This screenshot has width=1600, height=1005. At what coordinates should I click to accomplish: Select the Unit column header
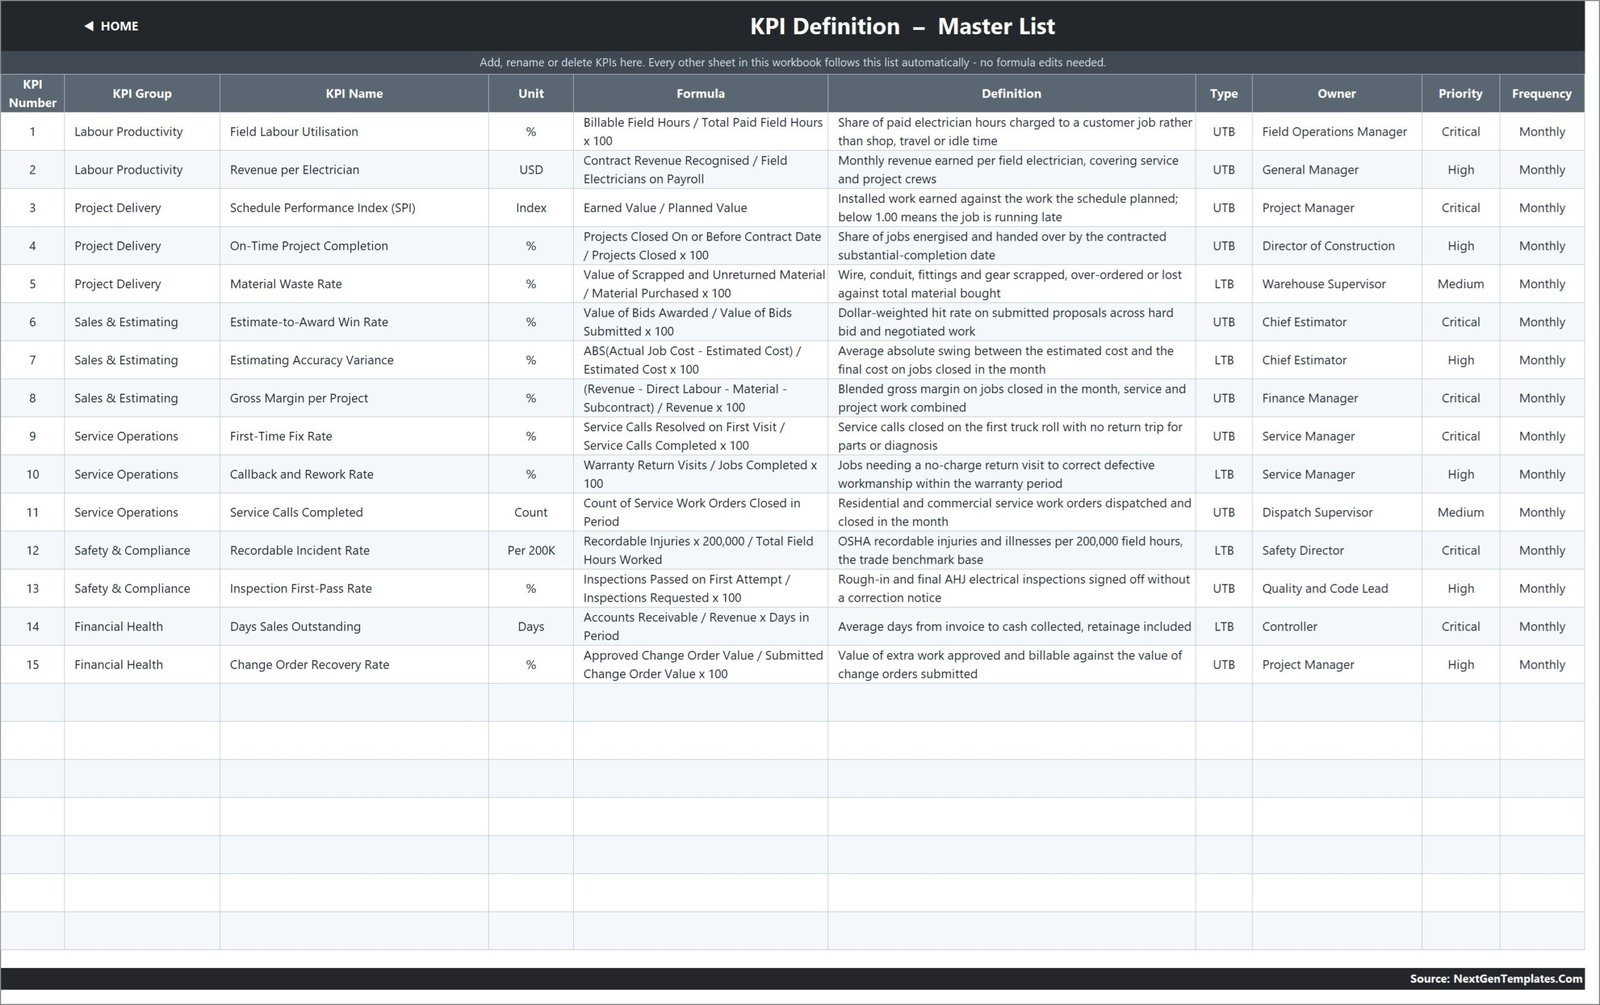[531, 93]
